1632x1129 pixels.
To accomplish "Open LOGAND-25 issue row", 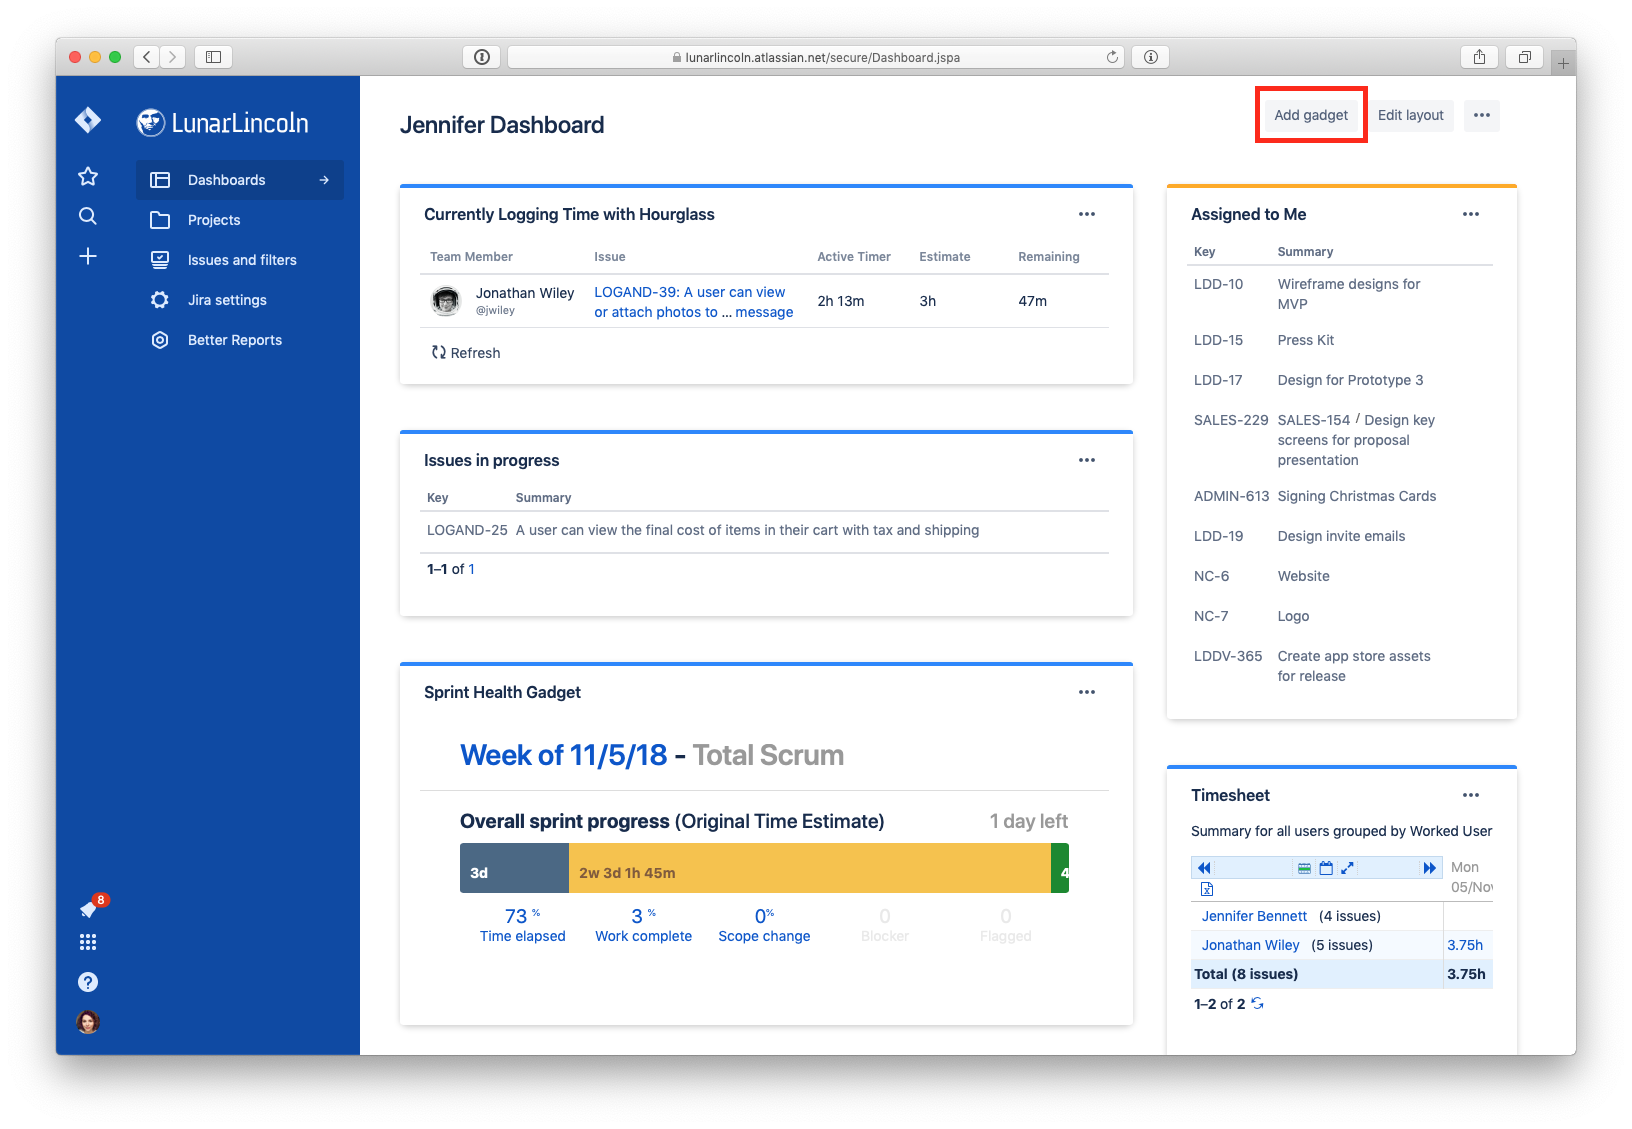I will [x=766, y=530].
